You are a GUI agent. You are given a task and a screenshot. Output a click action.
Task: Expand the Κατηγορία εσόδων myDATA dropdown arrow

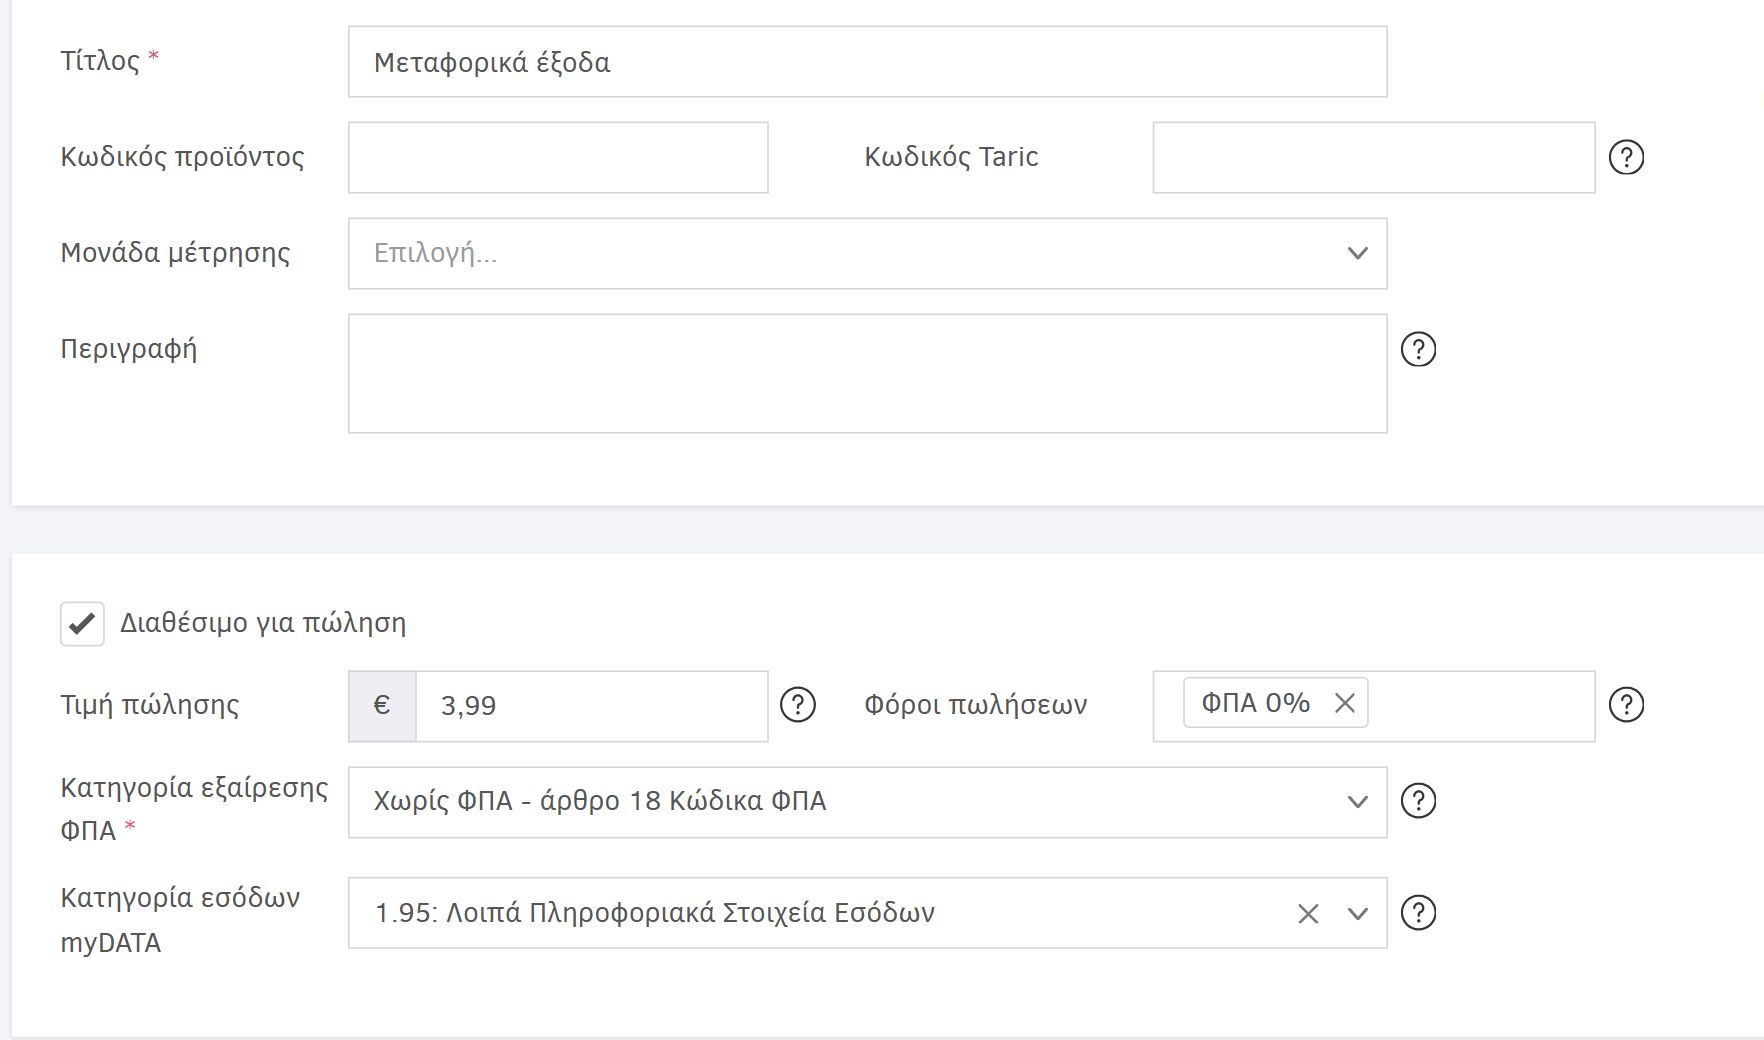coord(1357,914)
